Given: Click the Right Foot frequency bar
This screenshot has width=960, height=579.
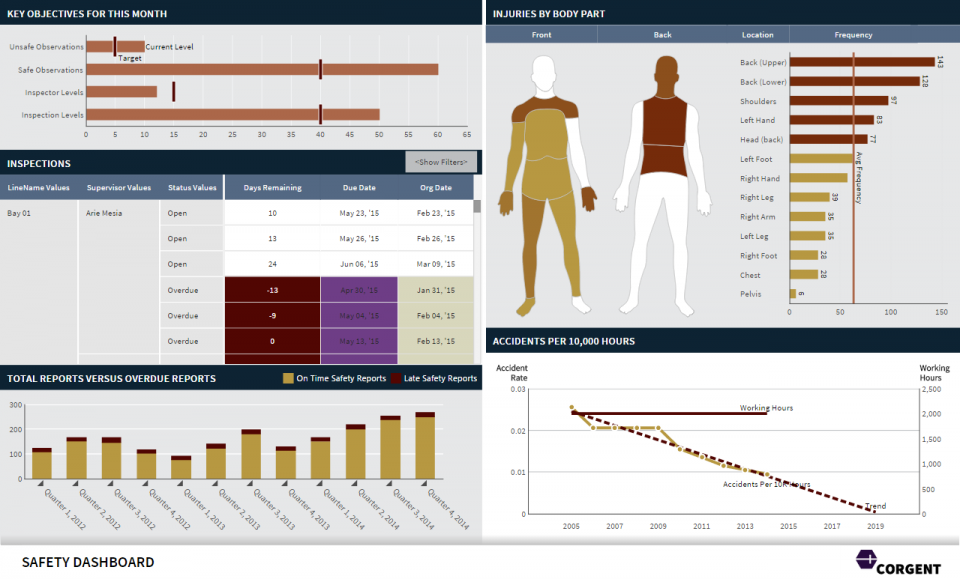Looking at the screenshot, I should 804,255.
